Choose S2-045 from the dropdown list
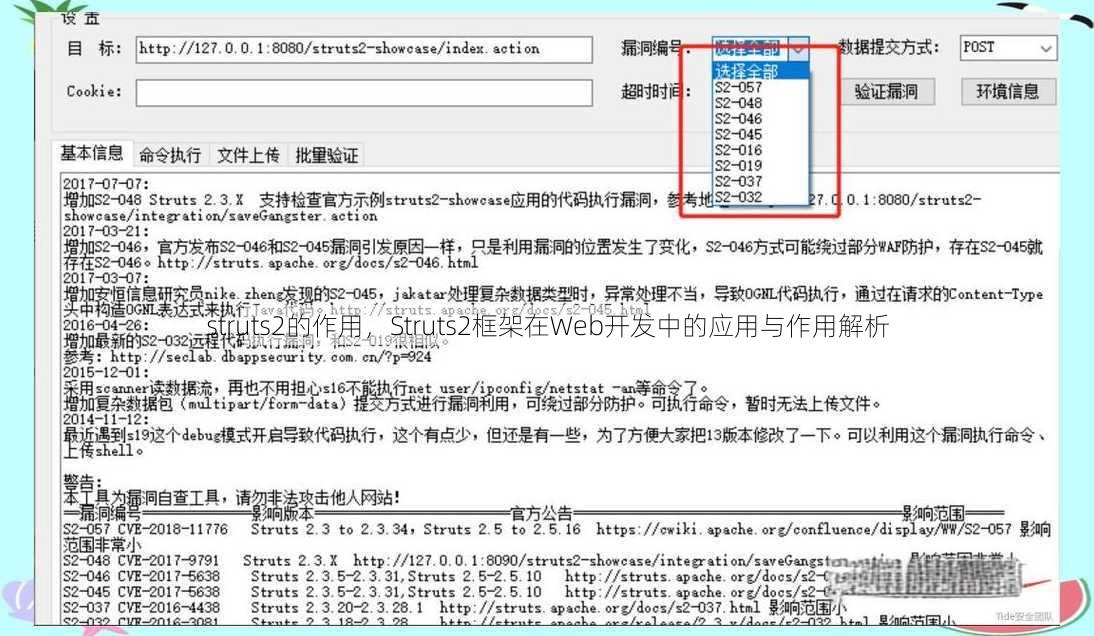The width and height of the screenshot is (1094, 636). tap(738, 134)
